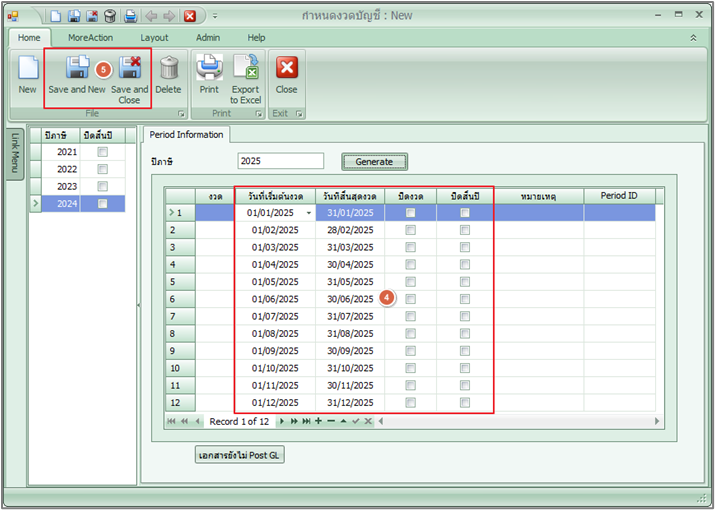Tick the year-end close checkbox for 2021
This screenshot has width=715, height=510.
click(x=102, y=152)
